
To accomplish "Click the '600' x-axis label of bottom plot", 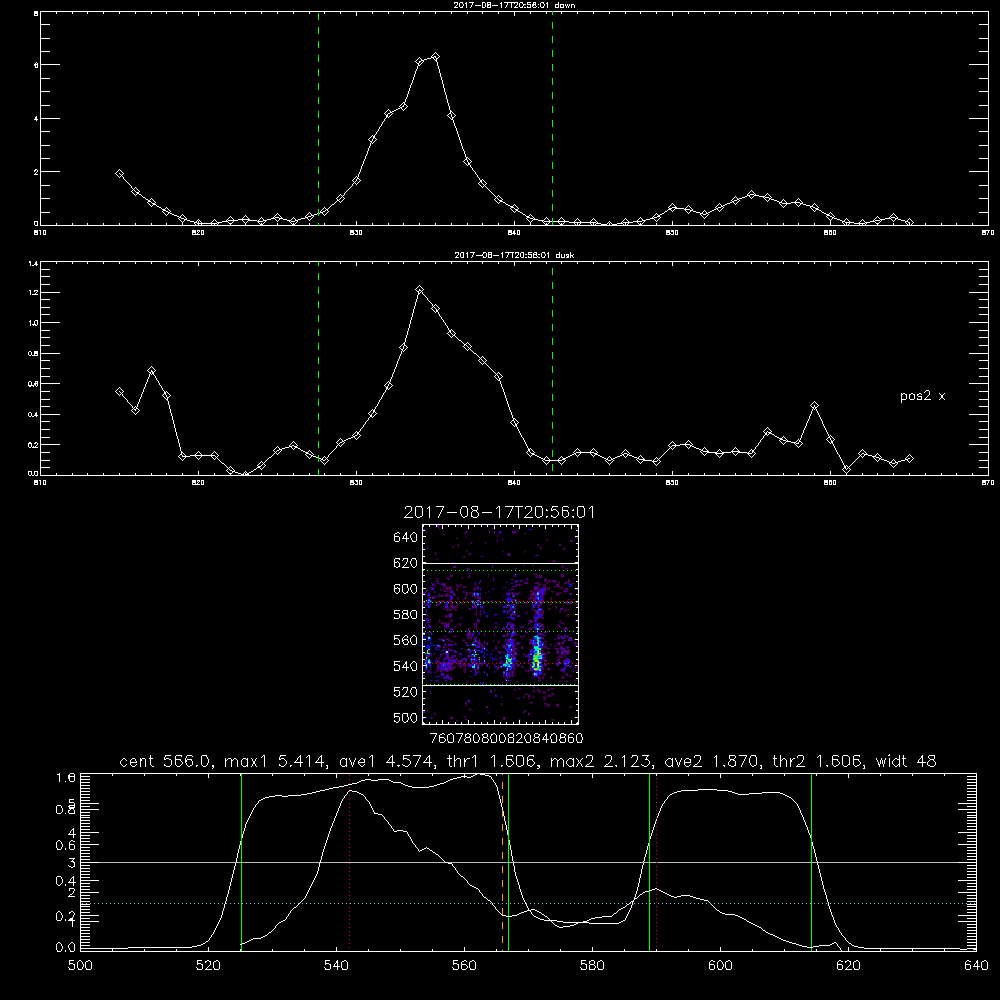I will [x=721, y=966].
